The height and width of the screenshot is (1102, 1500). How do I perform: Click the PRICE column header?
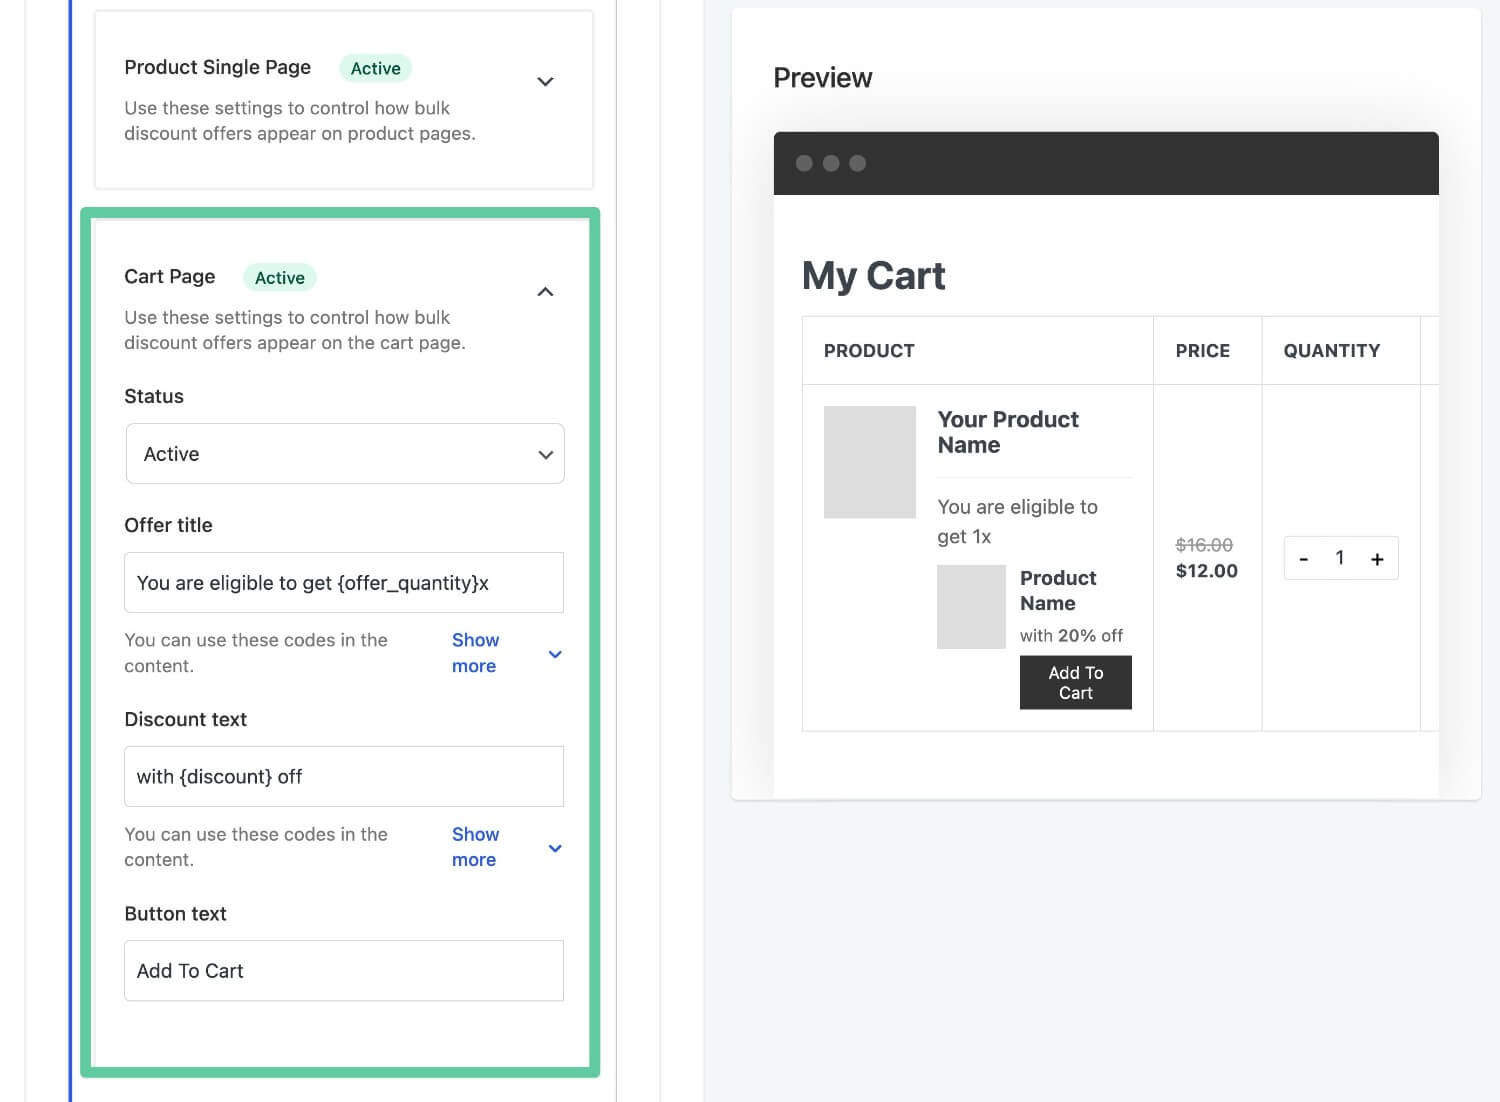pos(1203,351)
